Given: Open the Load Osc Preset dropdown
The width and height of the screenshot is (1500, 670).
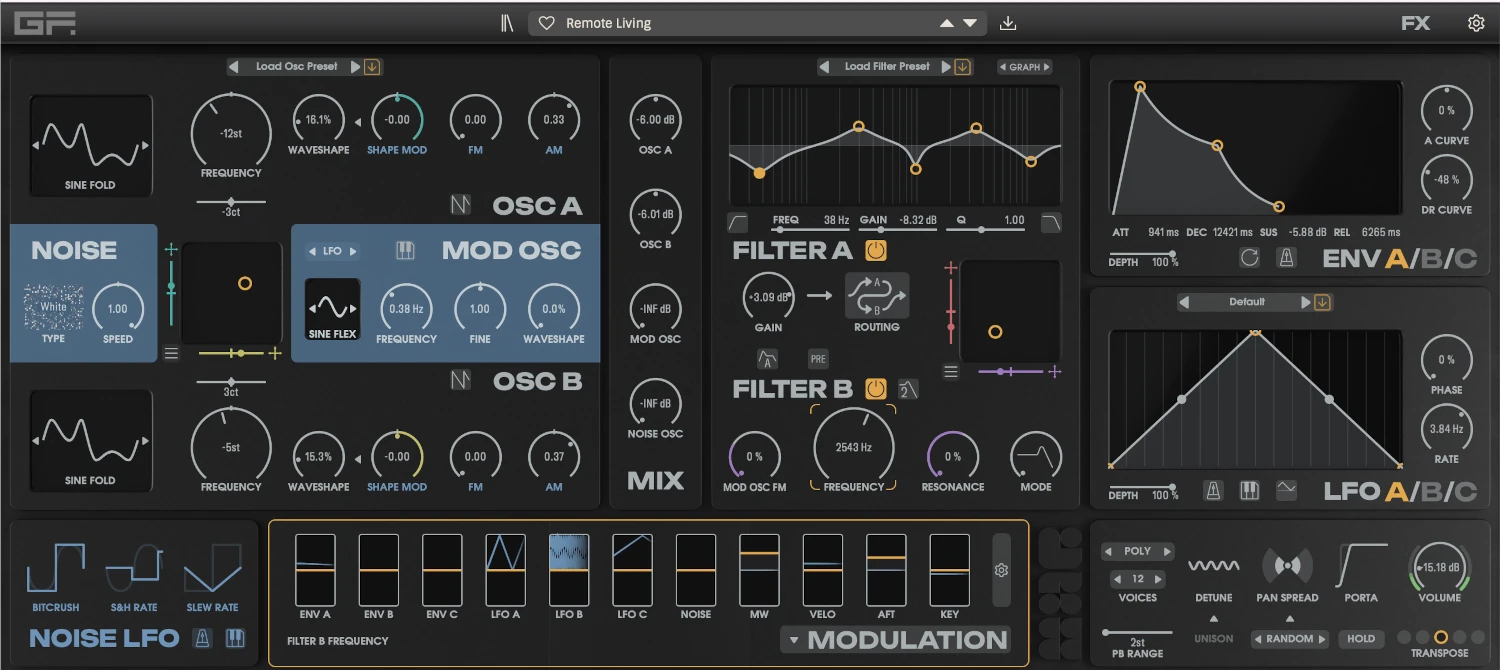Looking at the screenshot, I should (x=299, y=66).
